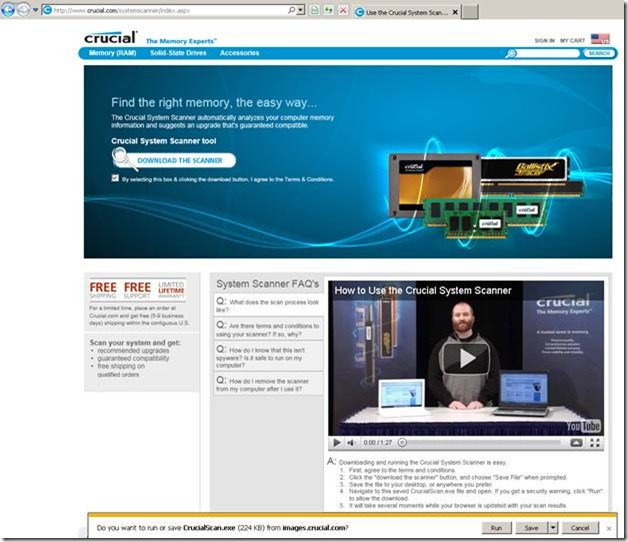Click the video progress seek bar
628x542 pixels.
pyautogui.click(x=482, y=443)
